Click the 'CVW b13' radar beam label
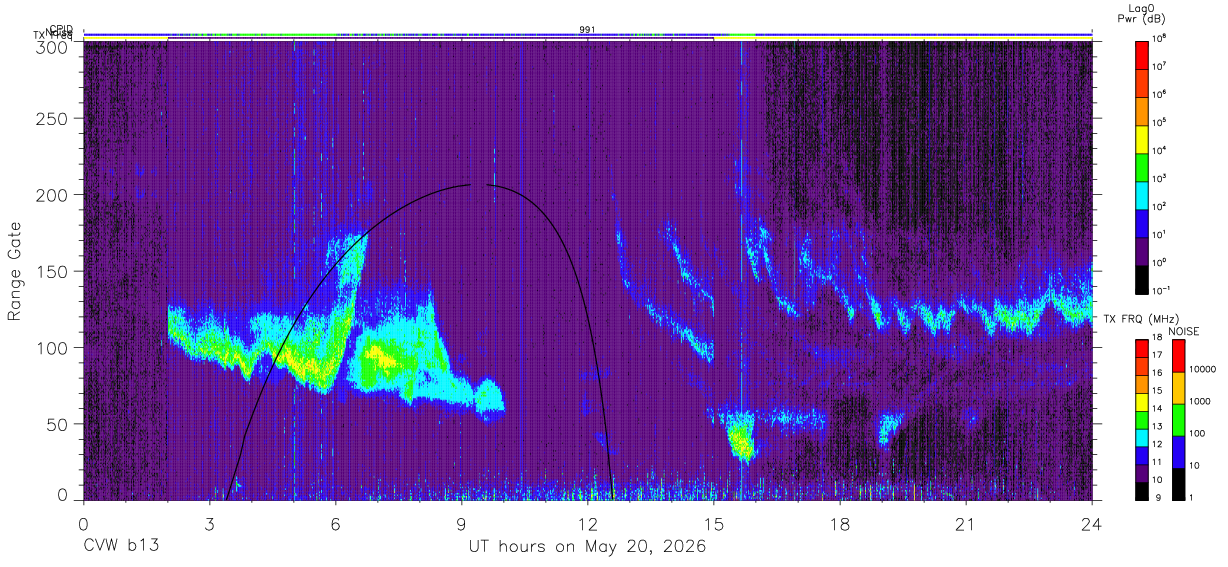 120,547
